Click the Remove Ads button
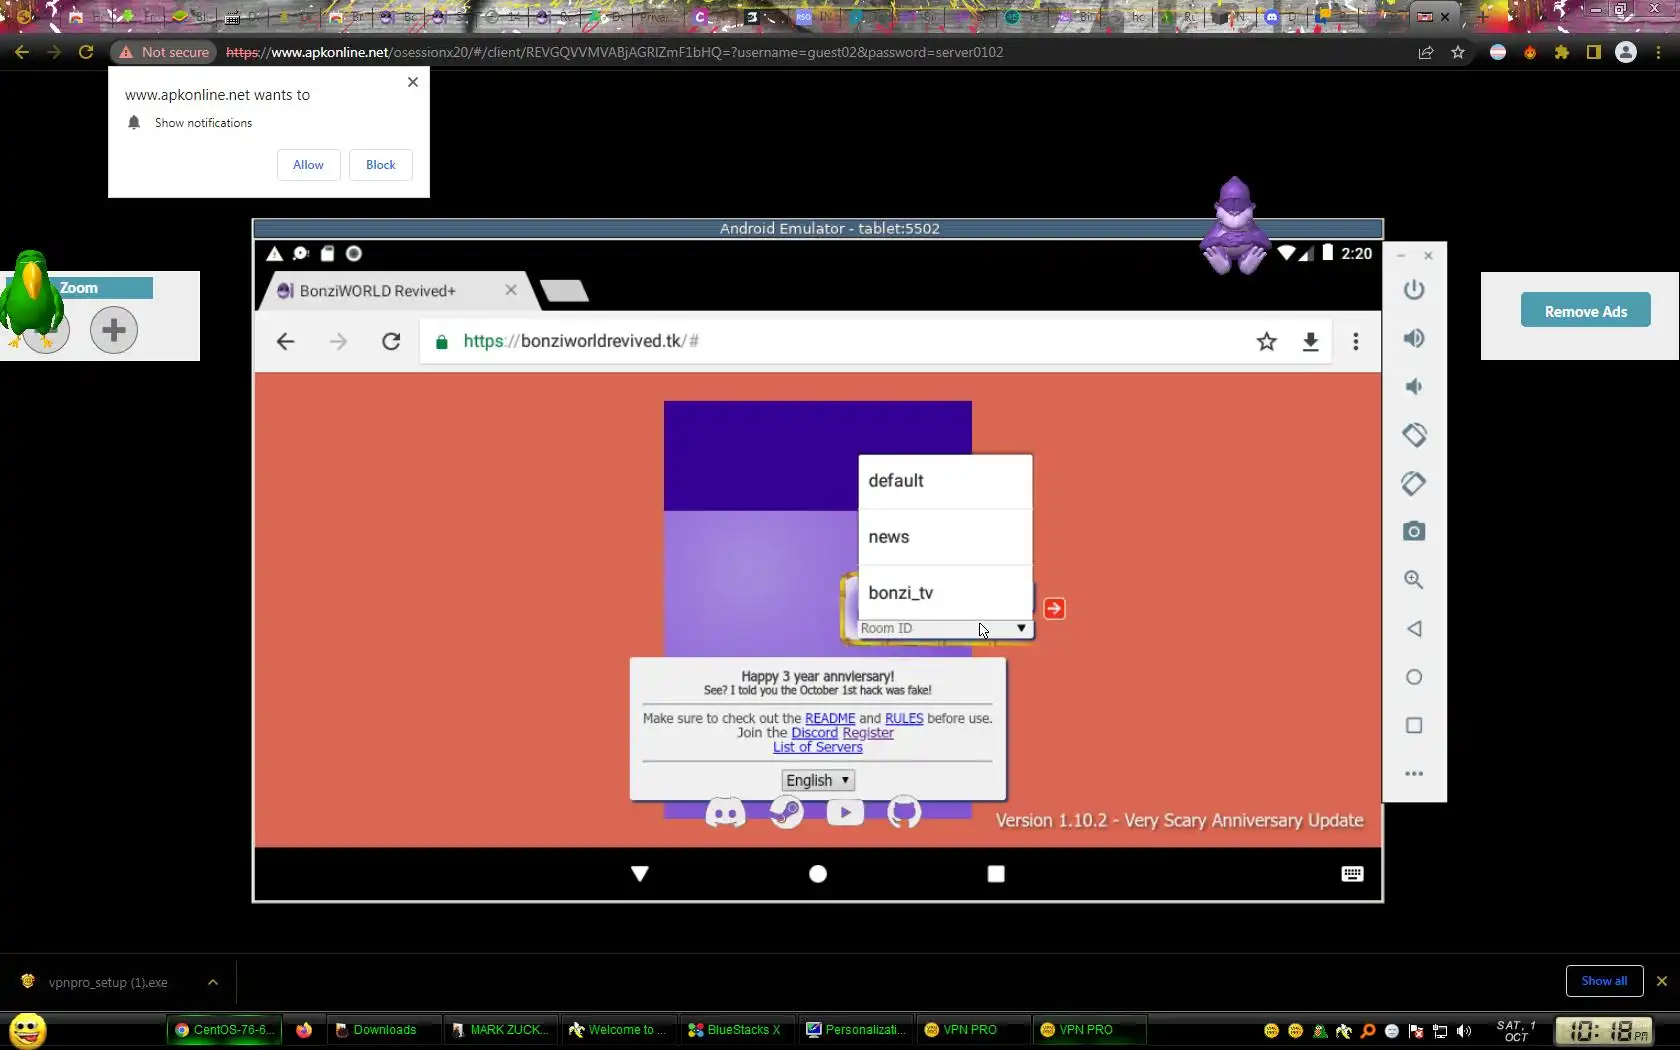This screenshot has width=1680, height=1050. point(1586,311)
